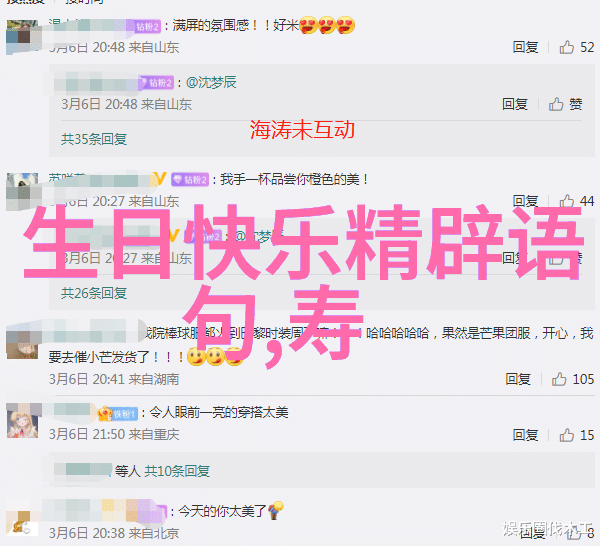The image size is (600, 546).
Task: Reply to the 3月6日 20:41 Hunan comment
Action: (x=518, y=379)
